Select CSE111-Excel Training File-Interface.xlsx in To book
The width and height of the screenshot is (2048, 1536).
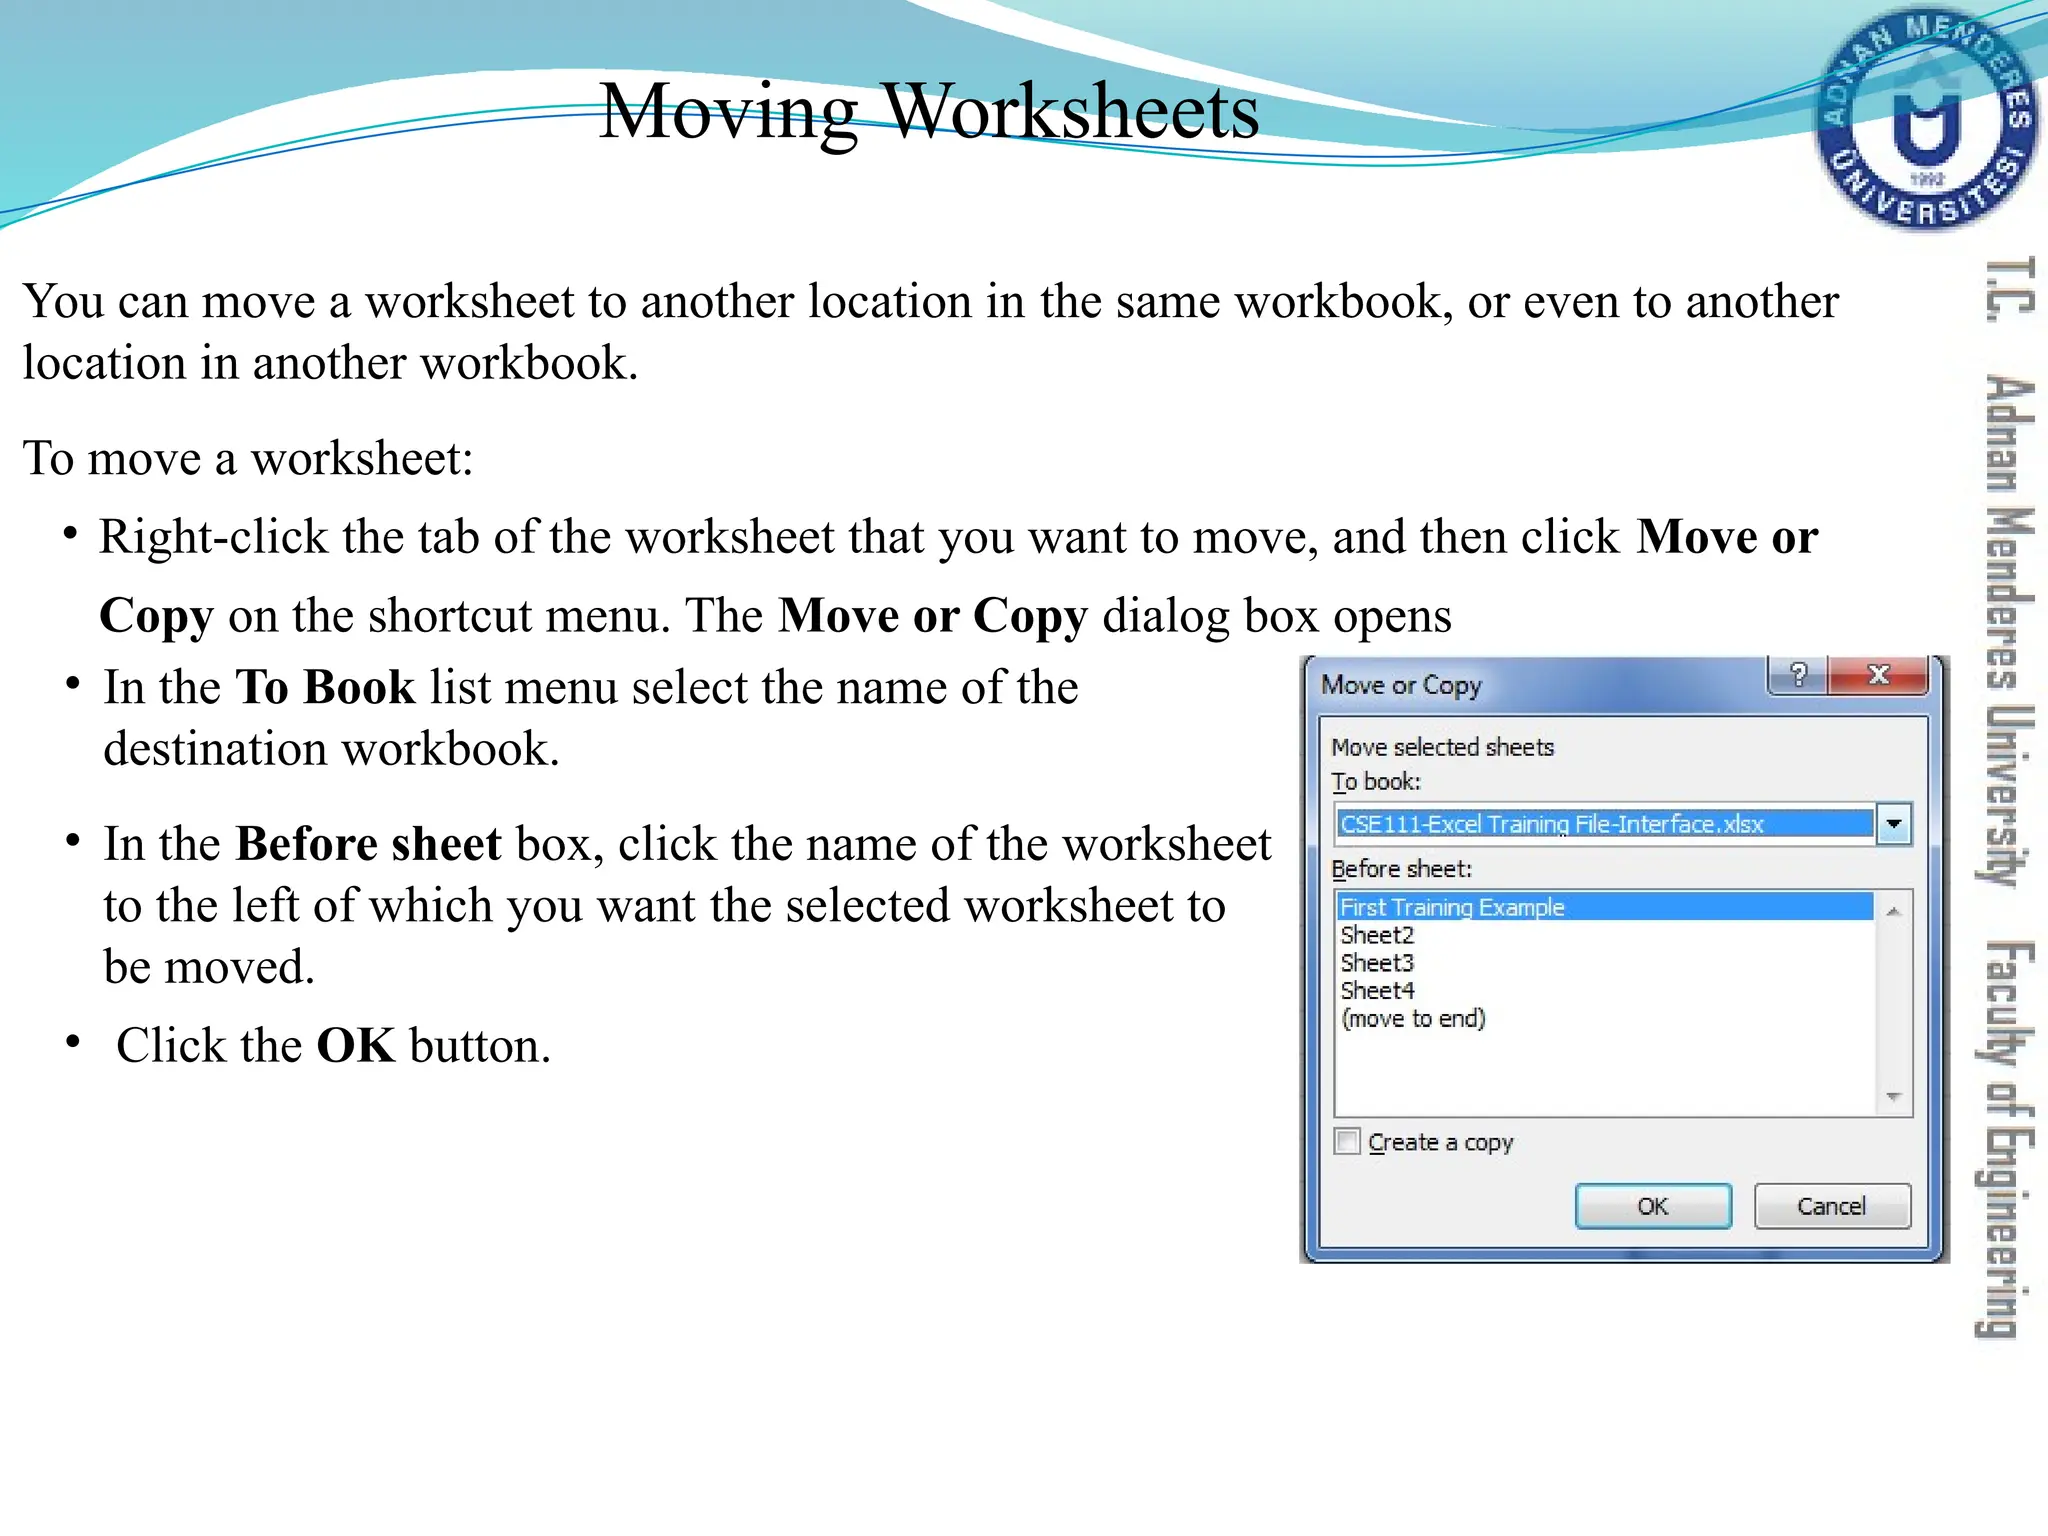(1604, 824)
